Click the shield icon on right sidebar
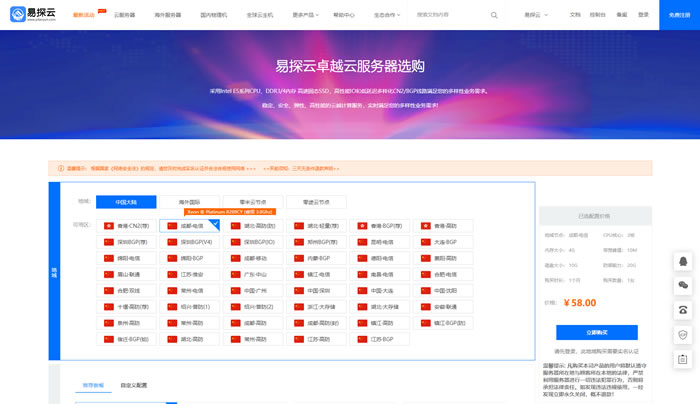The width and height of the screenshot is (700, 404). coord(683,333)
